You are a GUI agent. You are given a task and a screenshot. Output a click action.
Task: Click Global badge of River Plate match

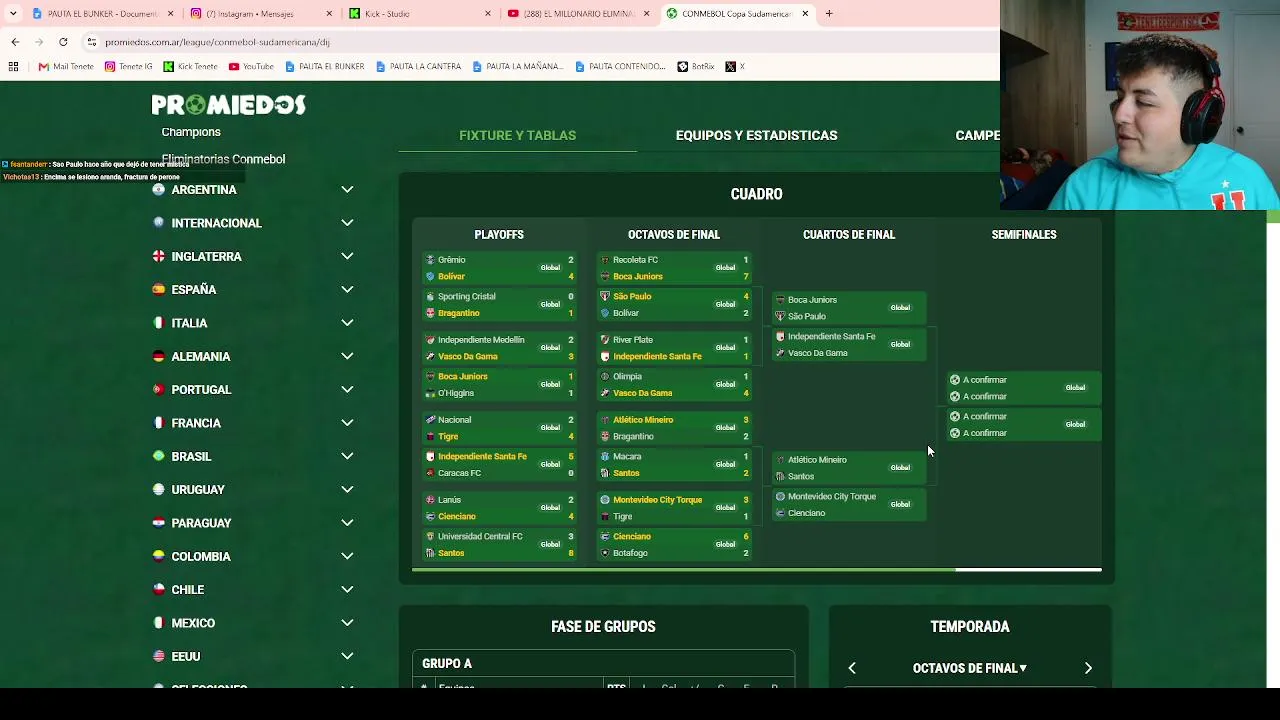(725, 348)
